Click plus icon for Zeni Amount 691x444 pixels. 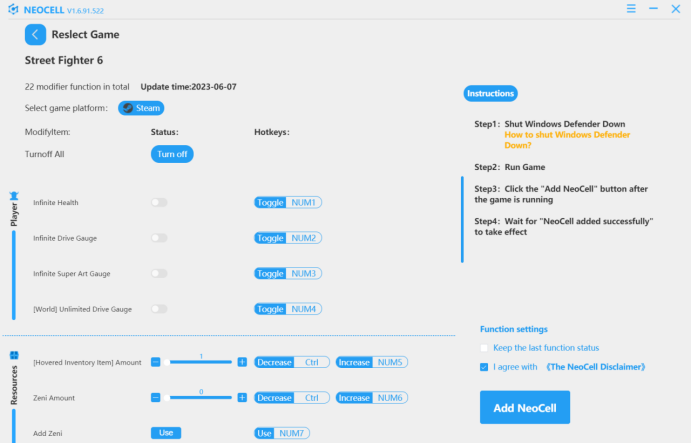[242, 398]
